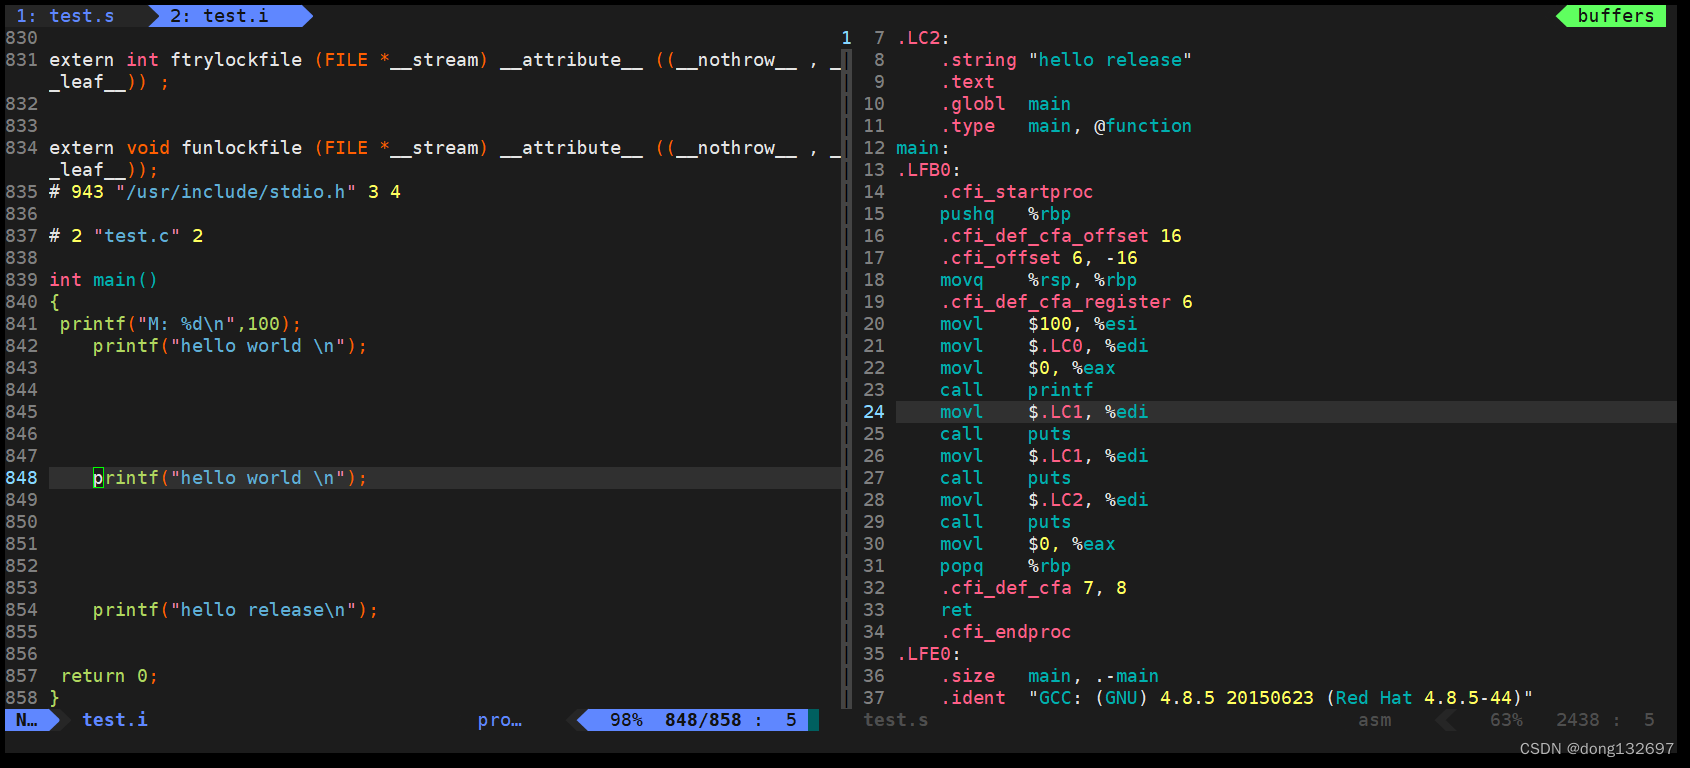
Task: Place cursor on 'int main()' line
Action: click(104, 280)
